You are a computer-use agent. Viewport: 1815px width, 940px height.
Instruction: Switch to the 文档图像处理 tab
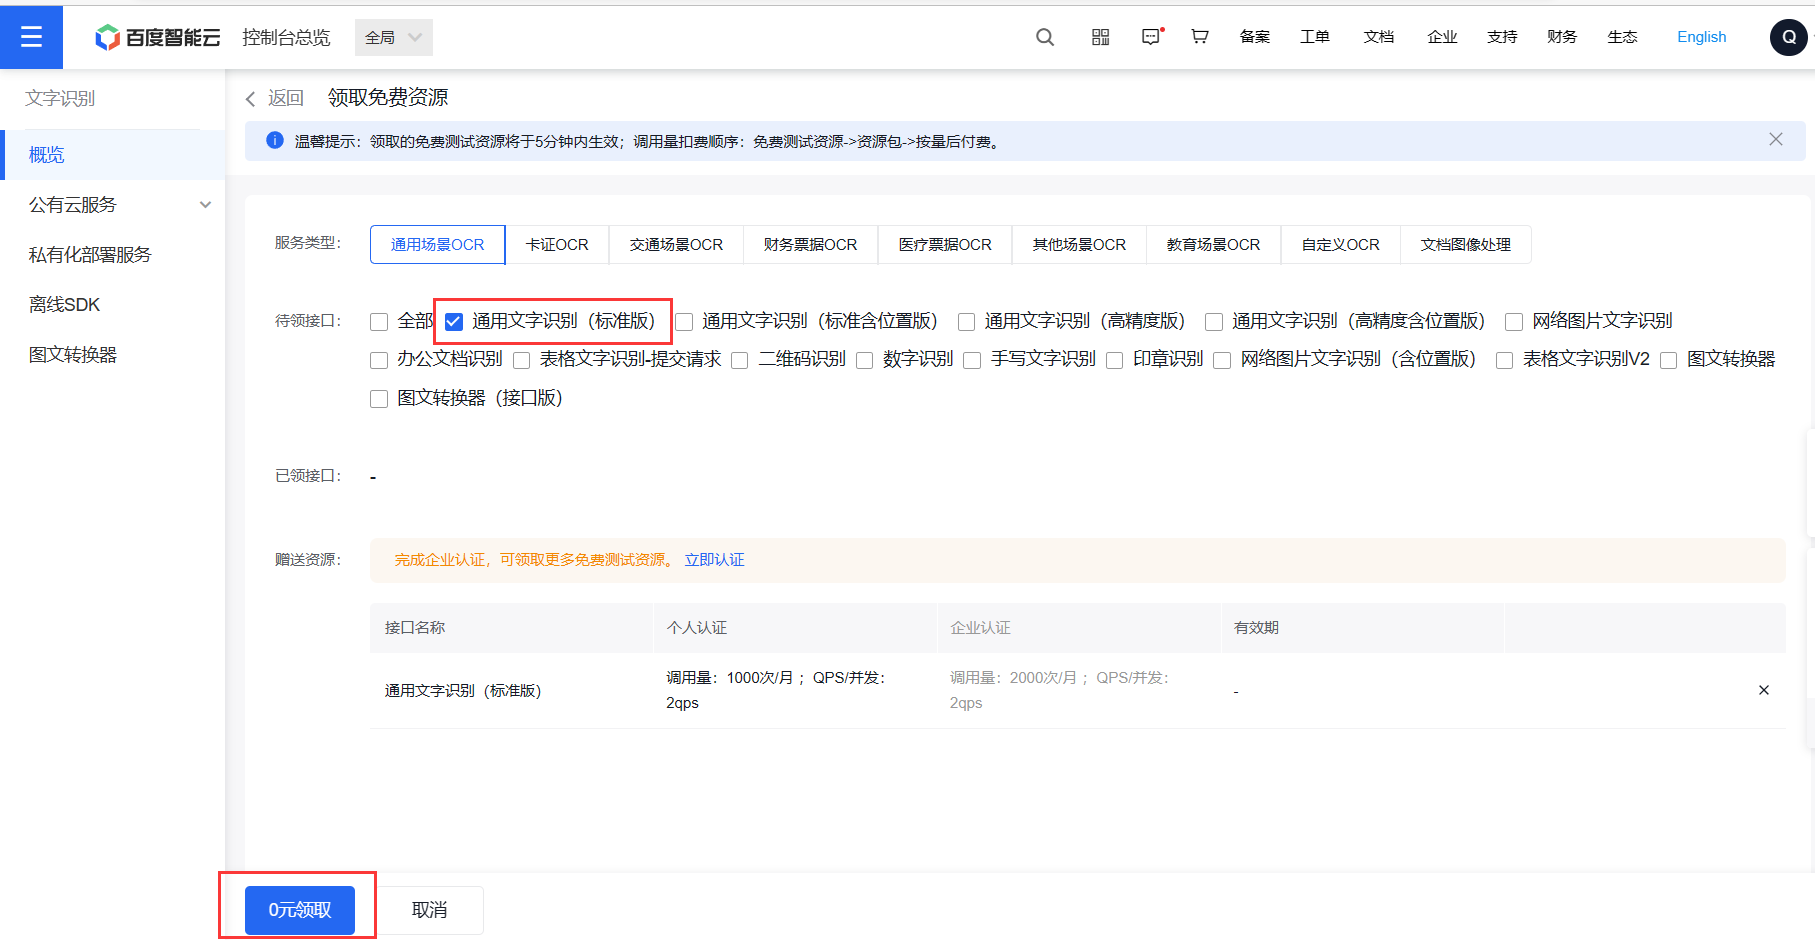(x=1465, y=244)
